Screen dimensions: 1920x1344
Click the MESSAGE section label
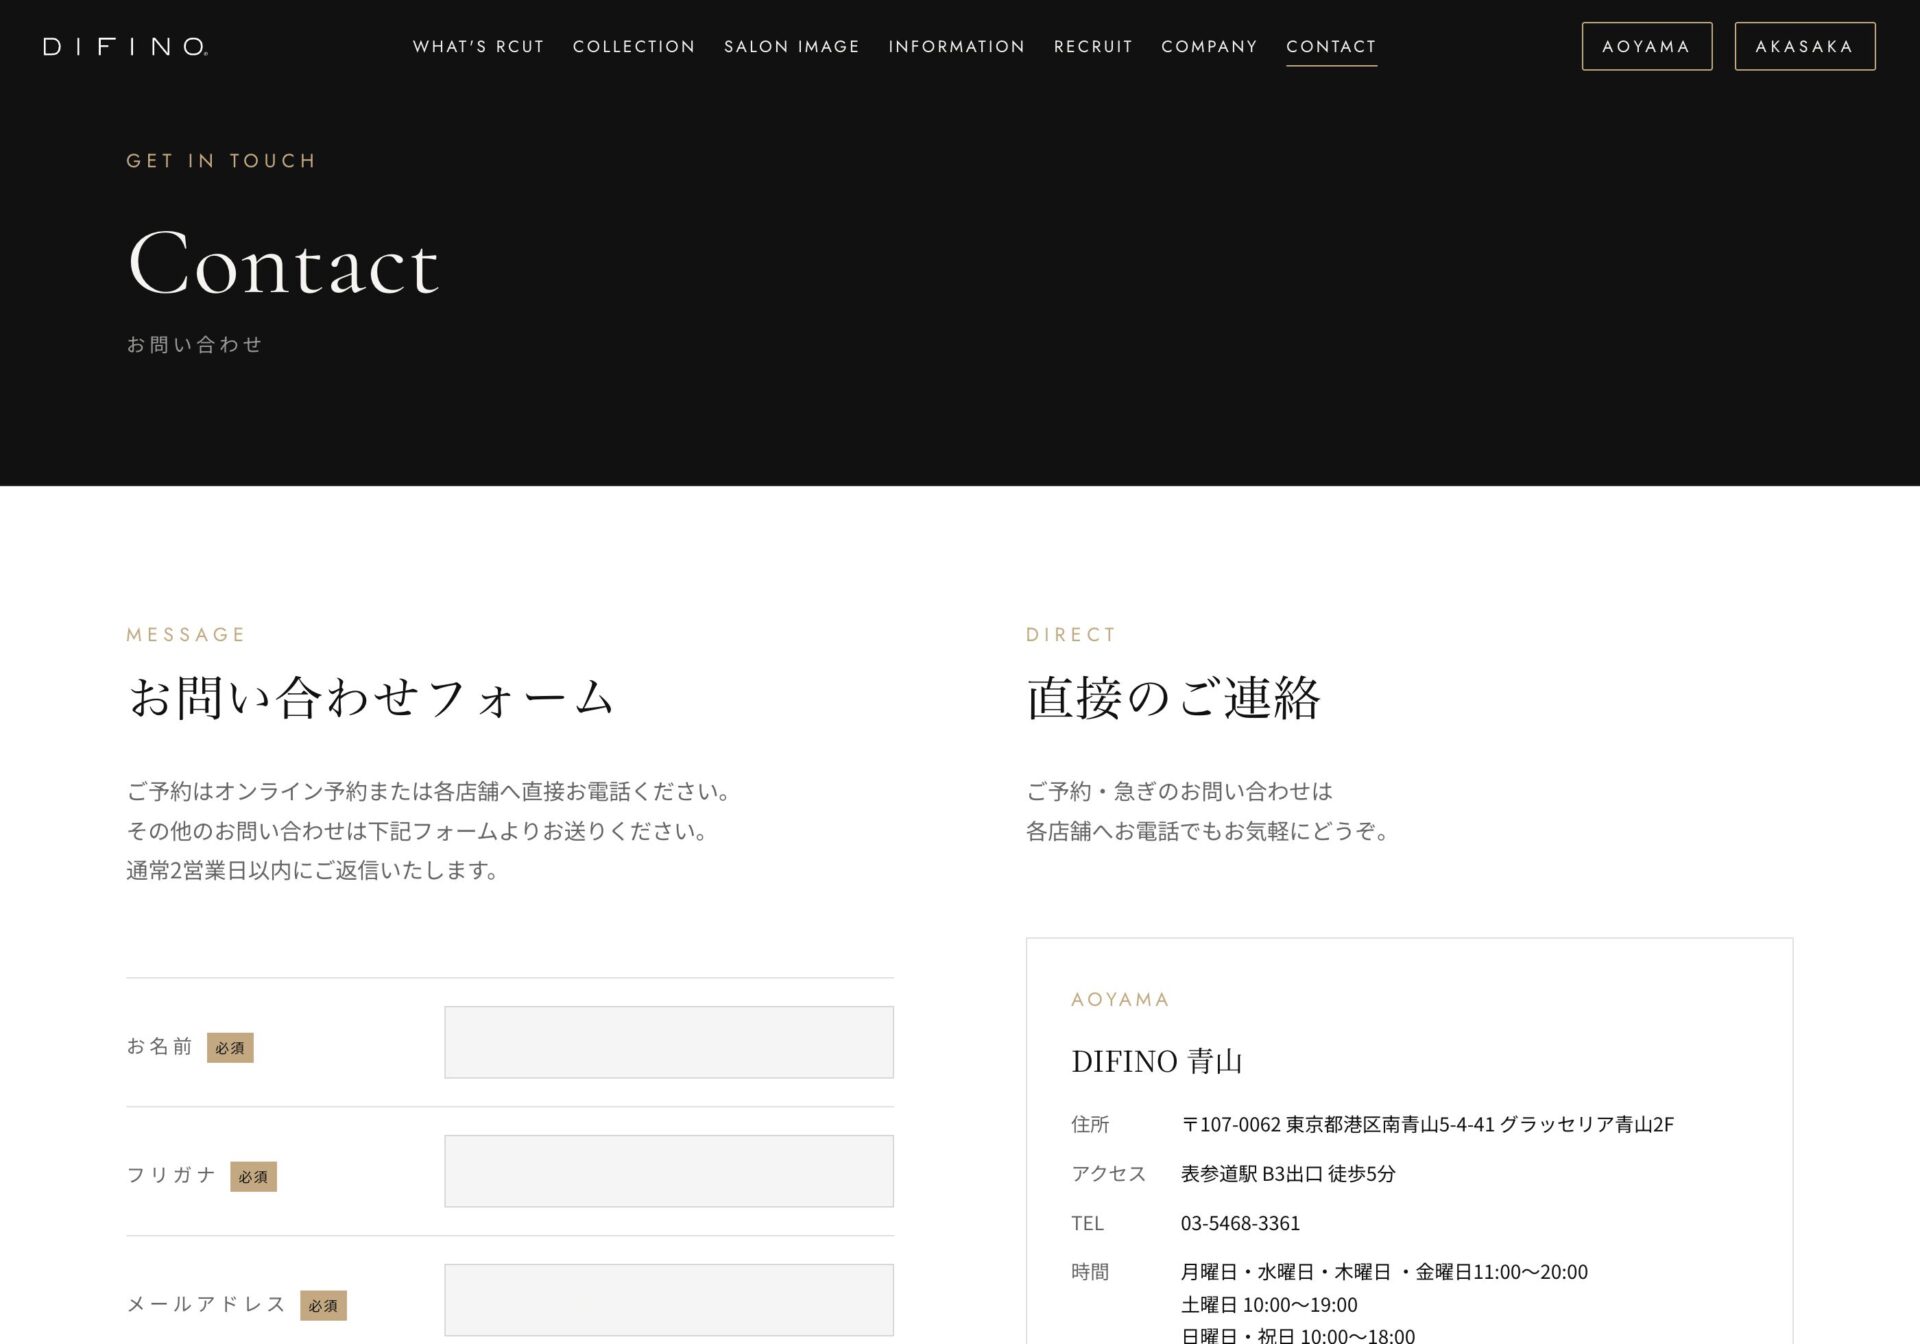point(185,634)
